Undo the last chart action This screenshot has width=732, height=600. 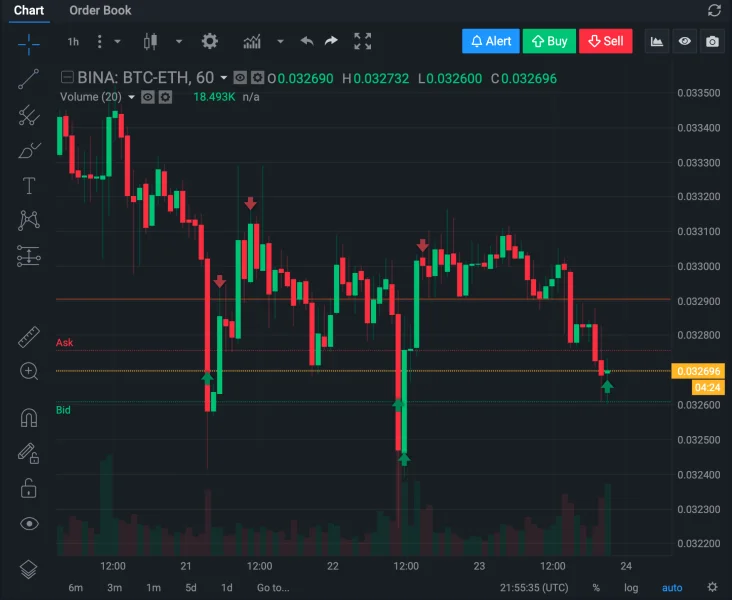coord(306,41)
